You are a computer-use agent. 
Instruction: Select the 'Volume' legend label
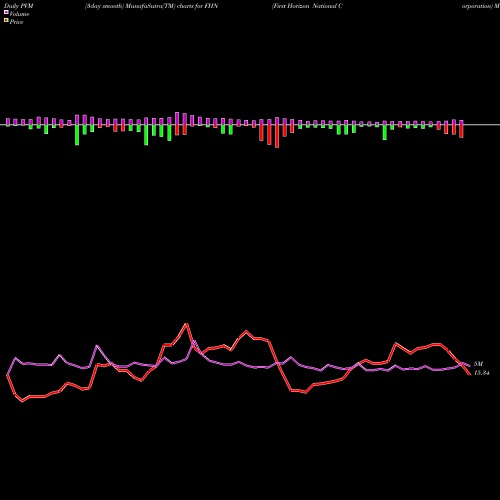(19, 14)
